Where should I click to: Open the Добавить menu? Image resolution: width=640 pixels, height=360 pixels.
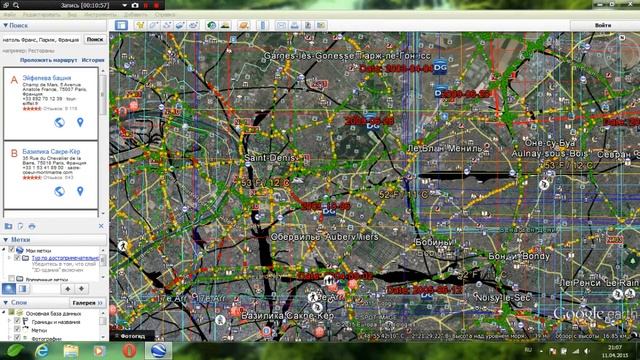coord(136,15)
